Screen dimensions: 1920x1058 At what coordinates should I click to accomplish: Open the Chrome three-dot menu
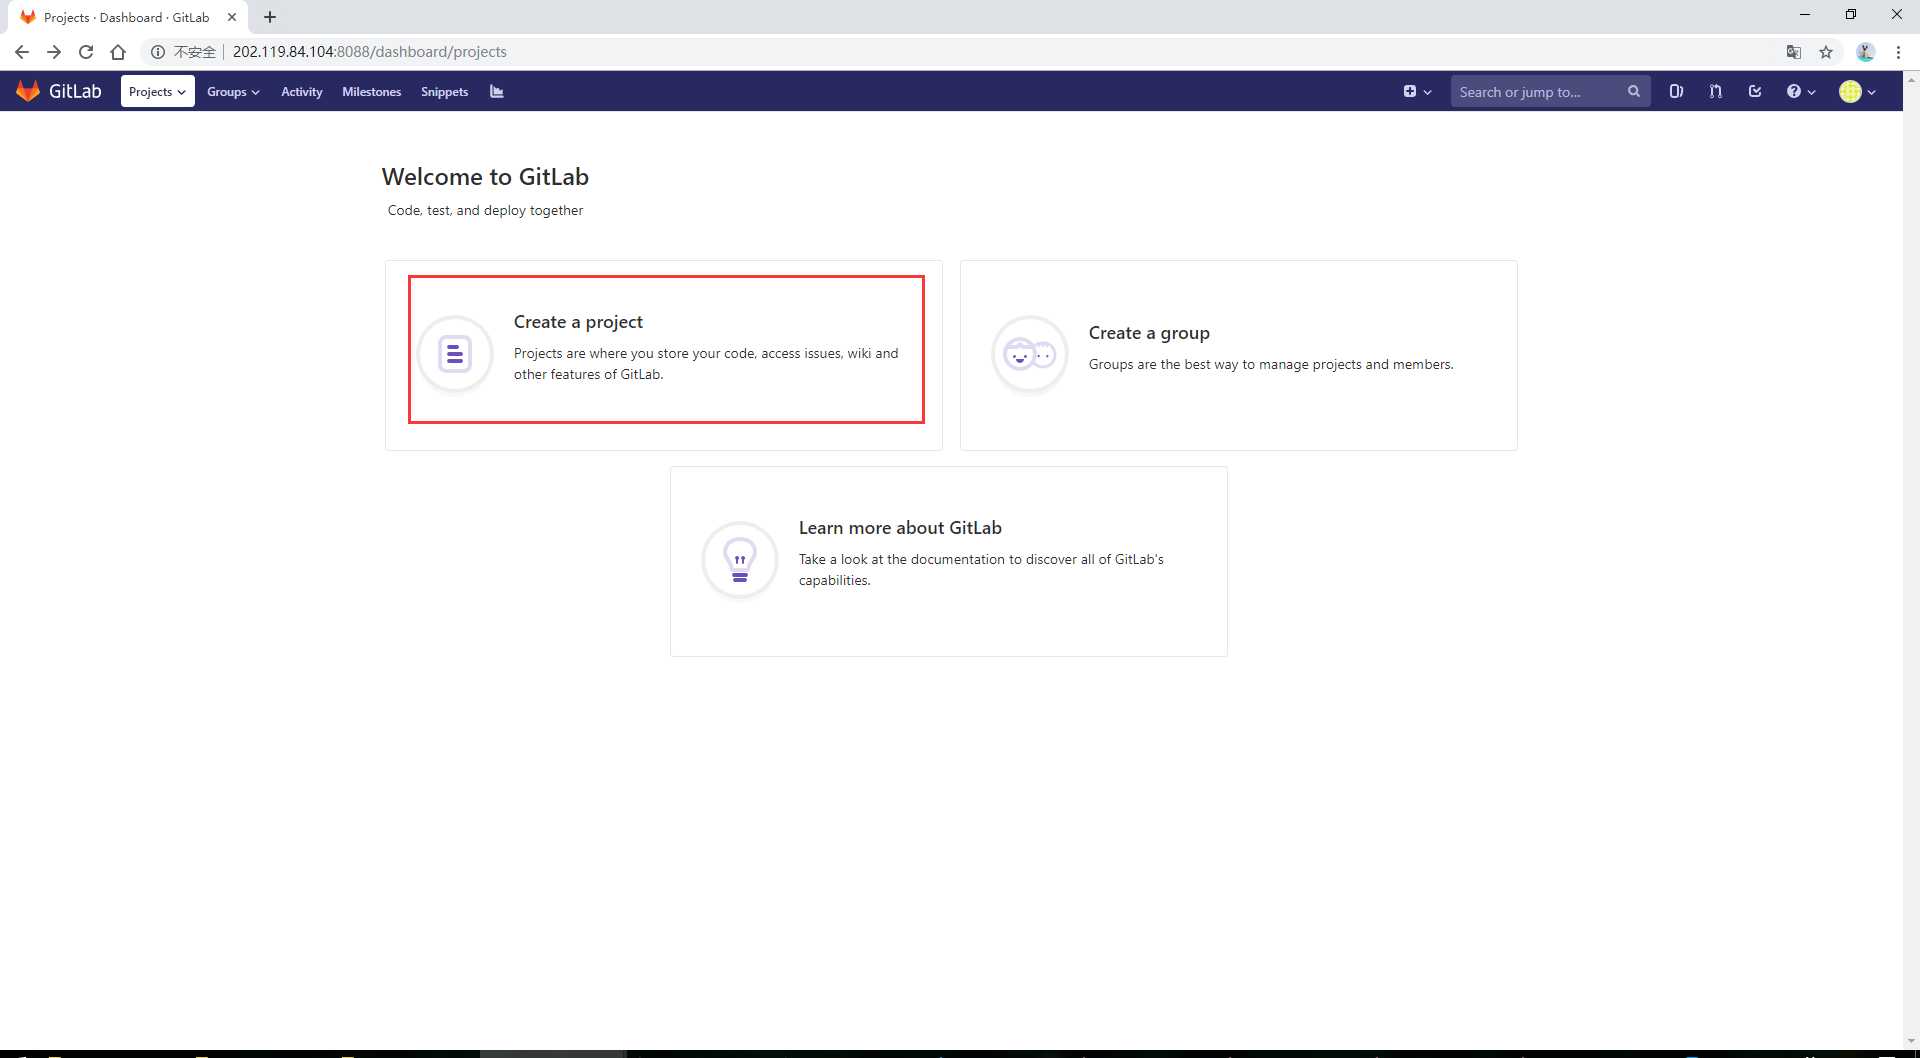pos(1898,52)
